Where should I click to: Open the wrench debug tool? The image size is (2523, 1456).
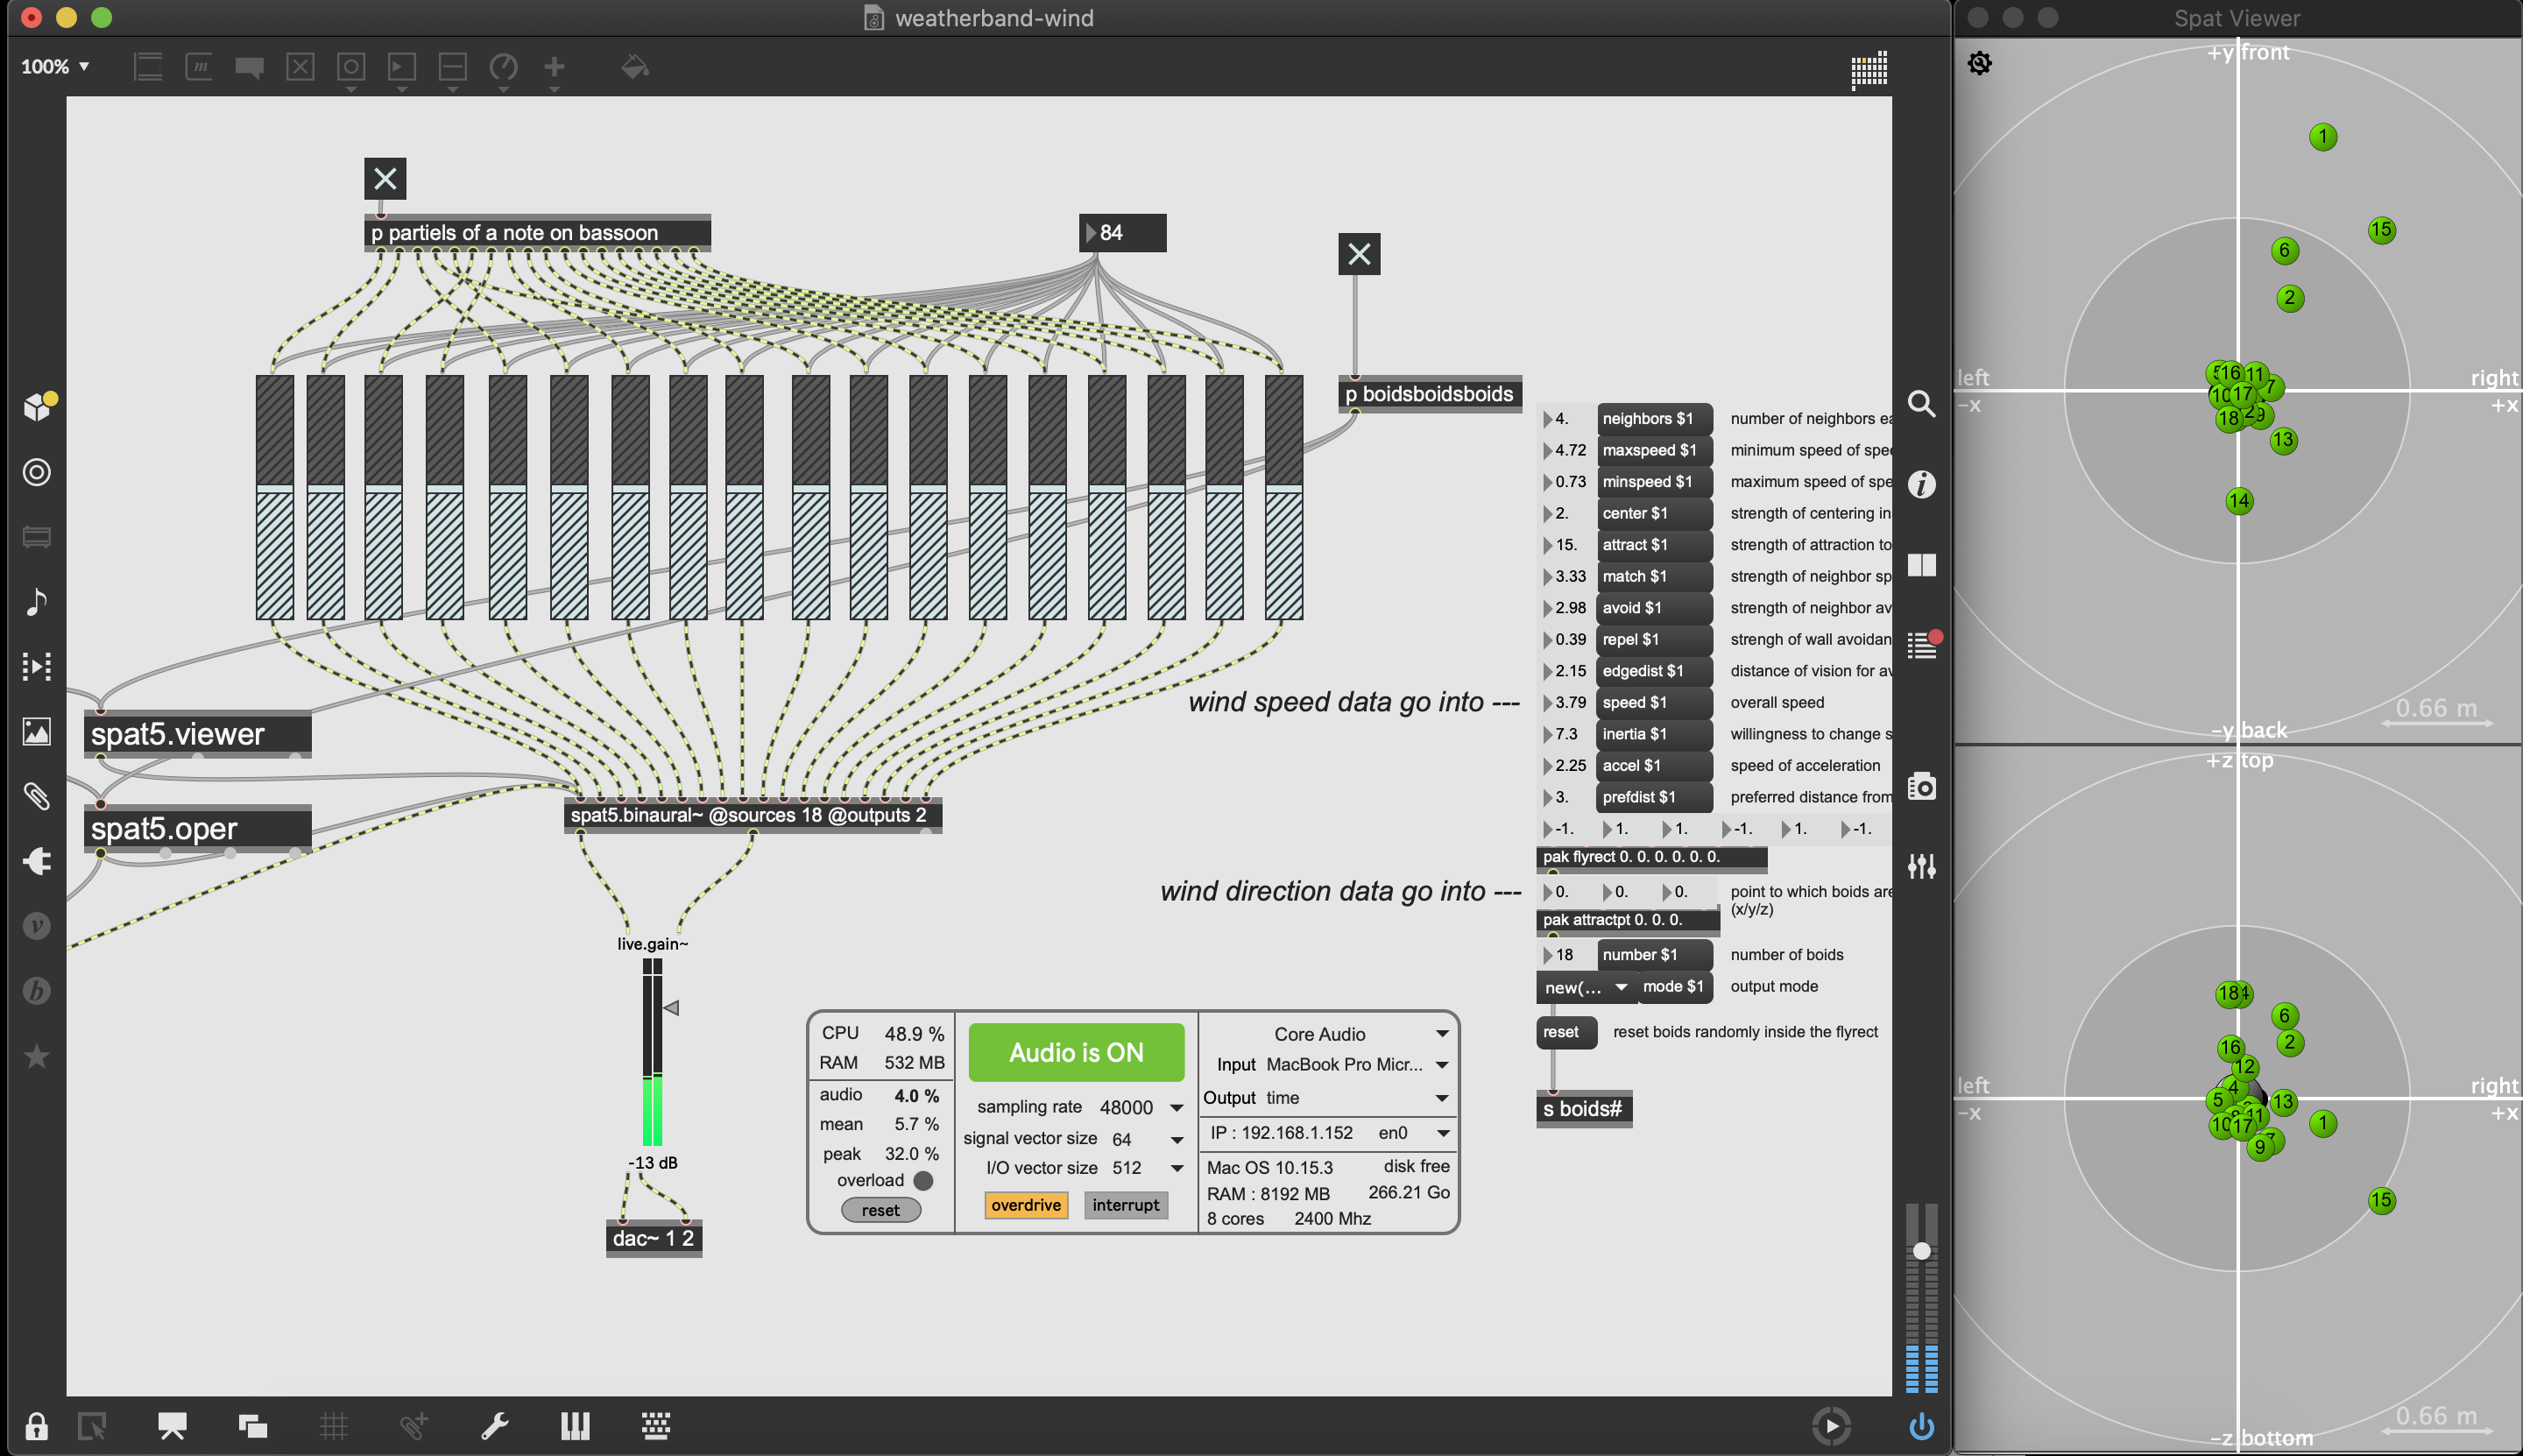tap(495, 1425)
